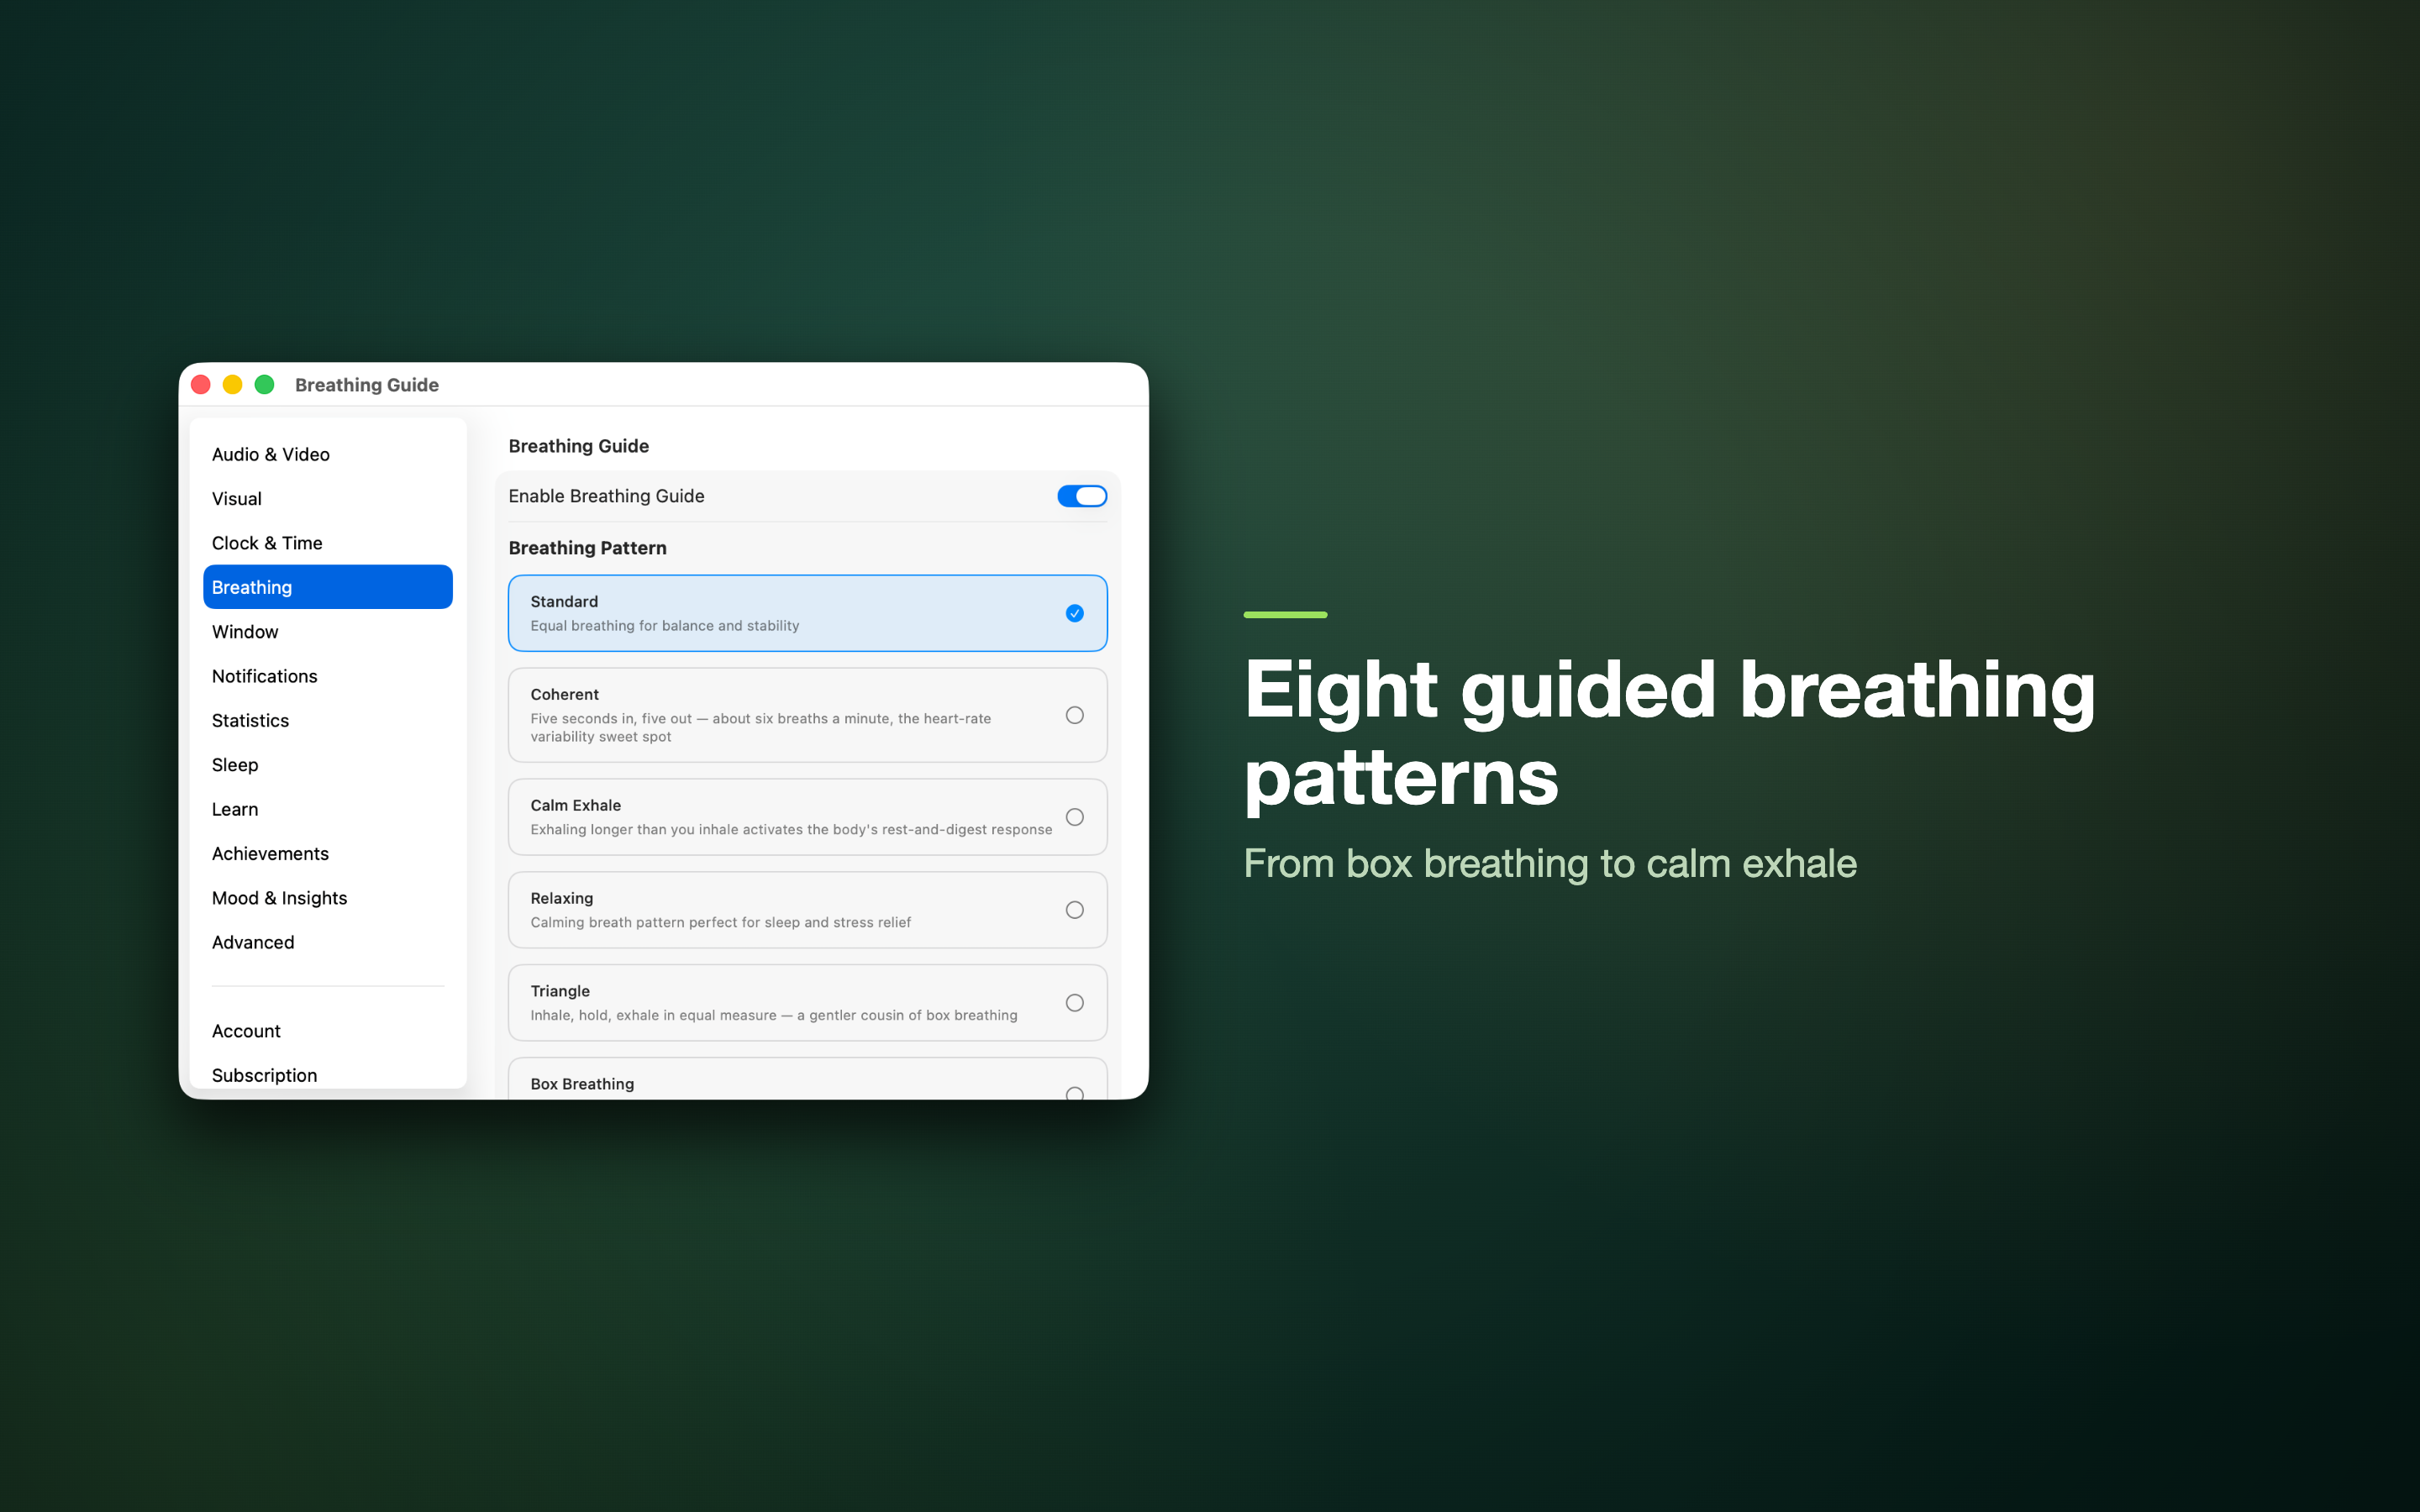Select the Triangle pattern radio button
Viewport: 2420px width, 1512px height.
pyautogui.click(x=1074, y=1003)
